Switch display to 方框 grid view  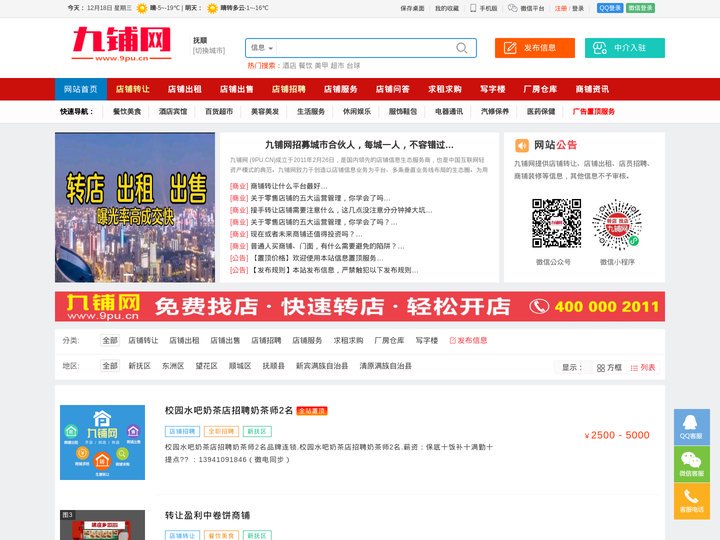point(609,368)
